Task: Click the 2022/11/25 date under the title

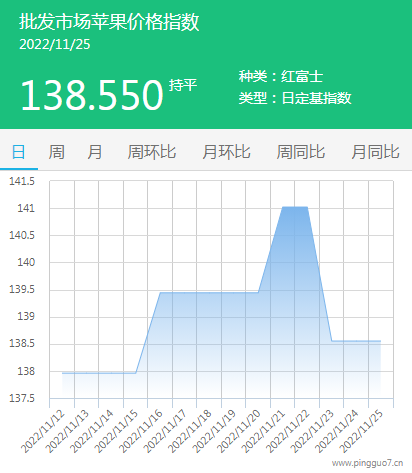Action: pyautogui.click(x=55, y=45)
